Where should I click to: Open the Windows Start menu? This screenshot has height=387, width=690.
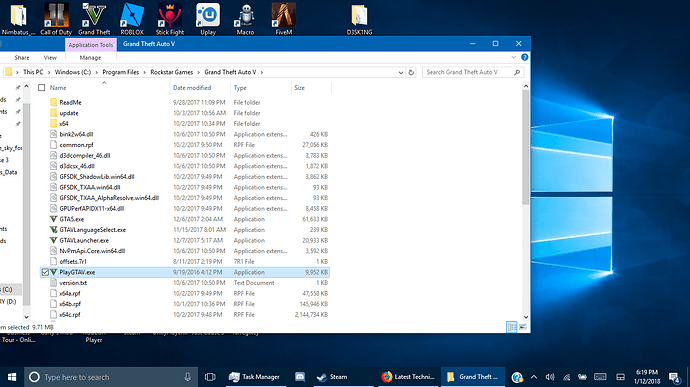coord(12,377)
